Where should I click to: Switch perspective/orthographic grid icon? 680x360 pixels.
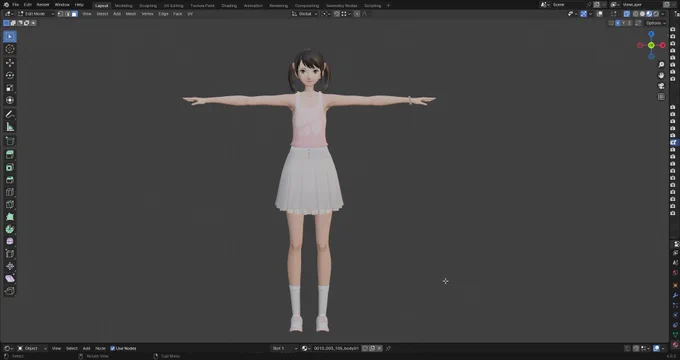[661, 97]
